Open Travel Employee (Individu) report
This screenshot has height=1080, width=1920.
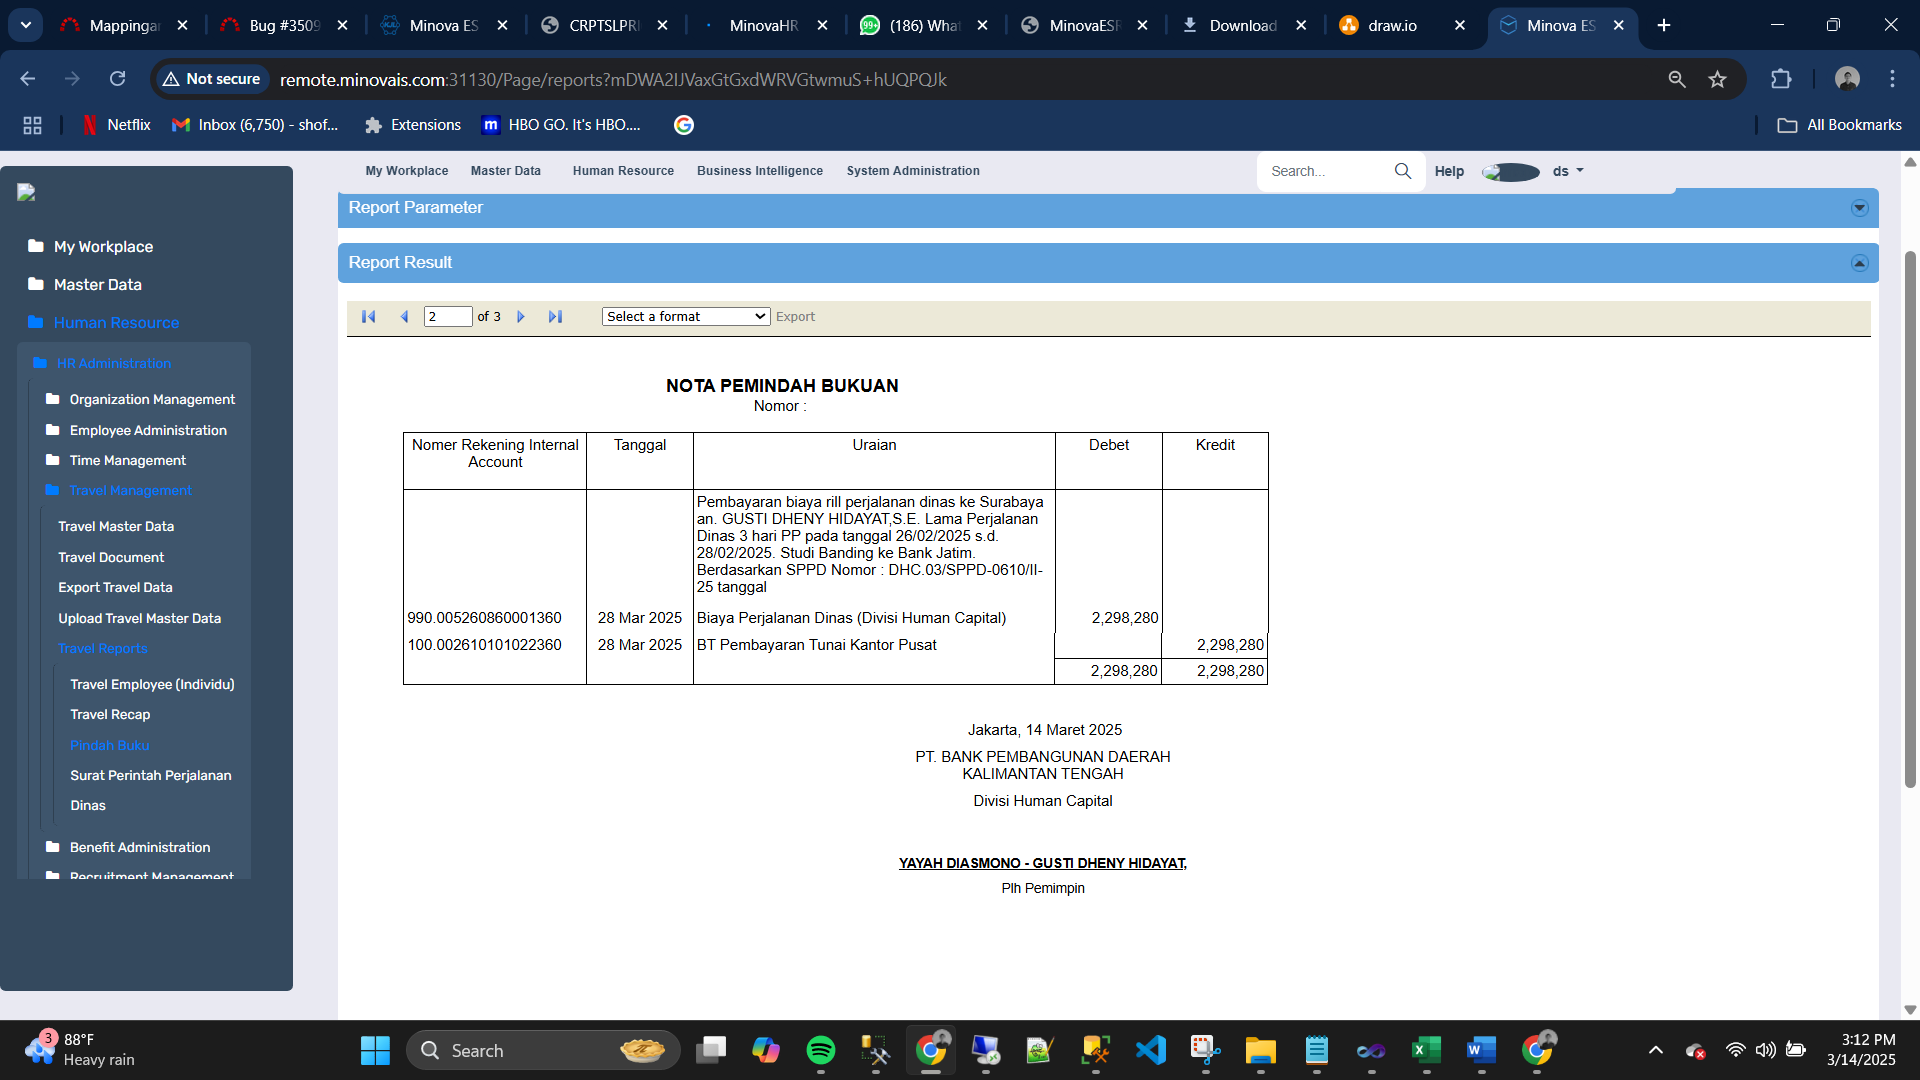(152, 684)
